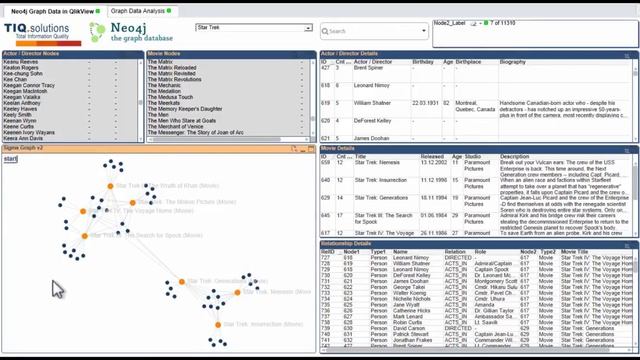Click the TIQ.solutions logo
This screenshot has width=640, height=360.
point(42,34)
